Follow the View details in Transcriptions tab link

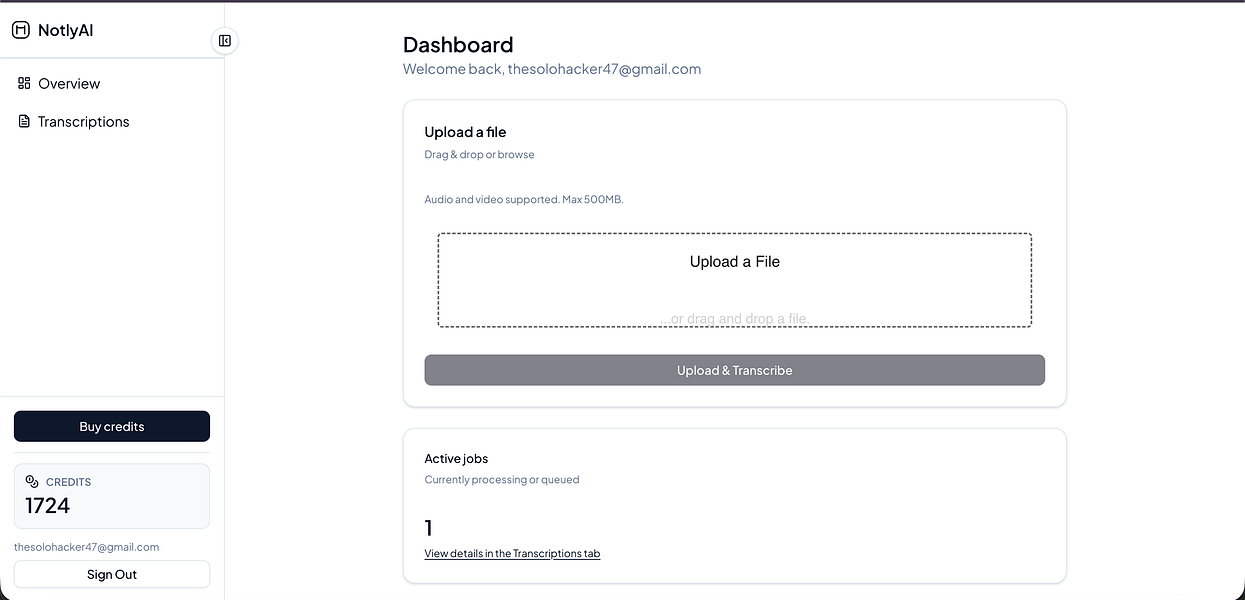pyautogui.click(x=512, y=553)
